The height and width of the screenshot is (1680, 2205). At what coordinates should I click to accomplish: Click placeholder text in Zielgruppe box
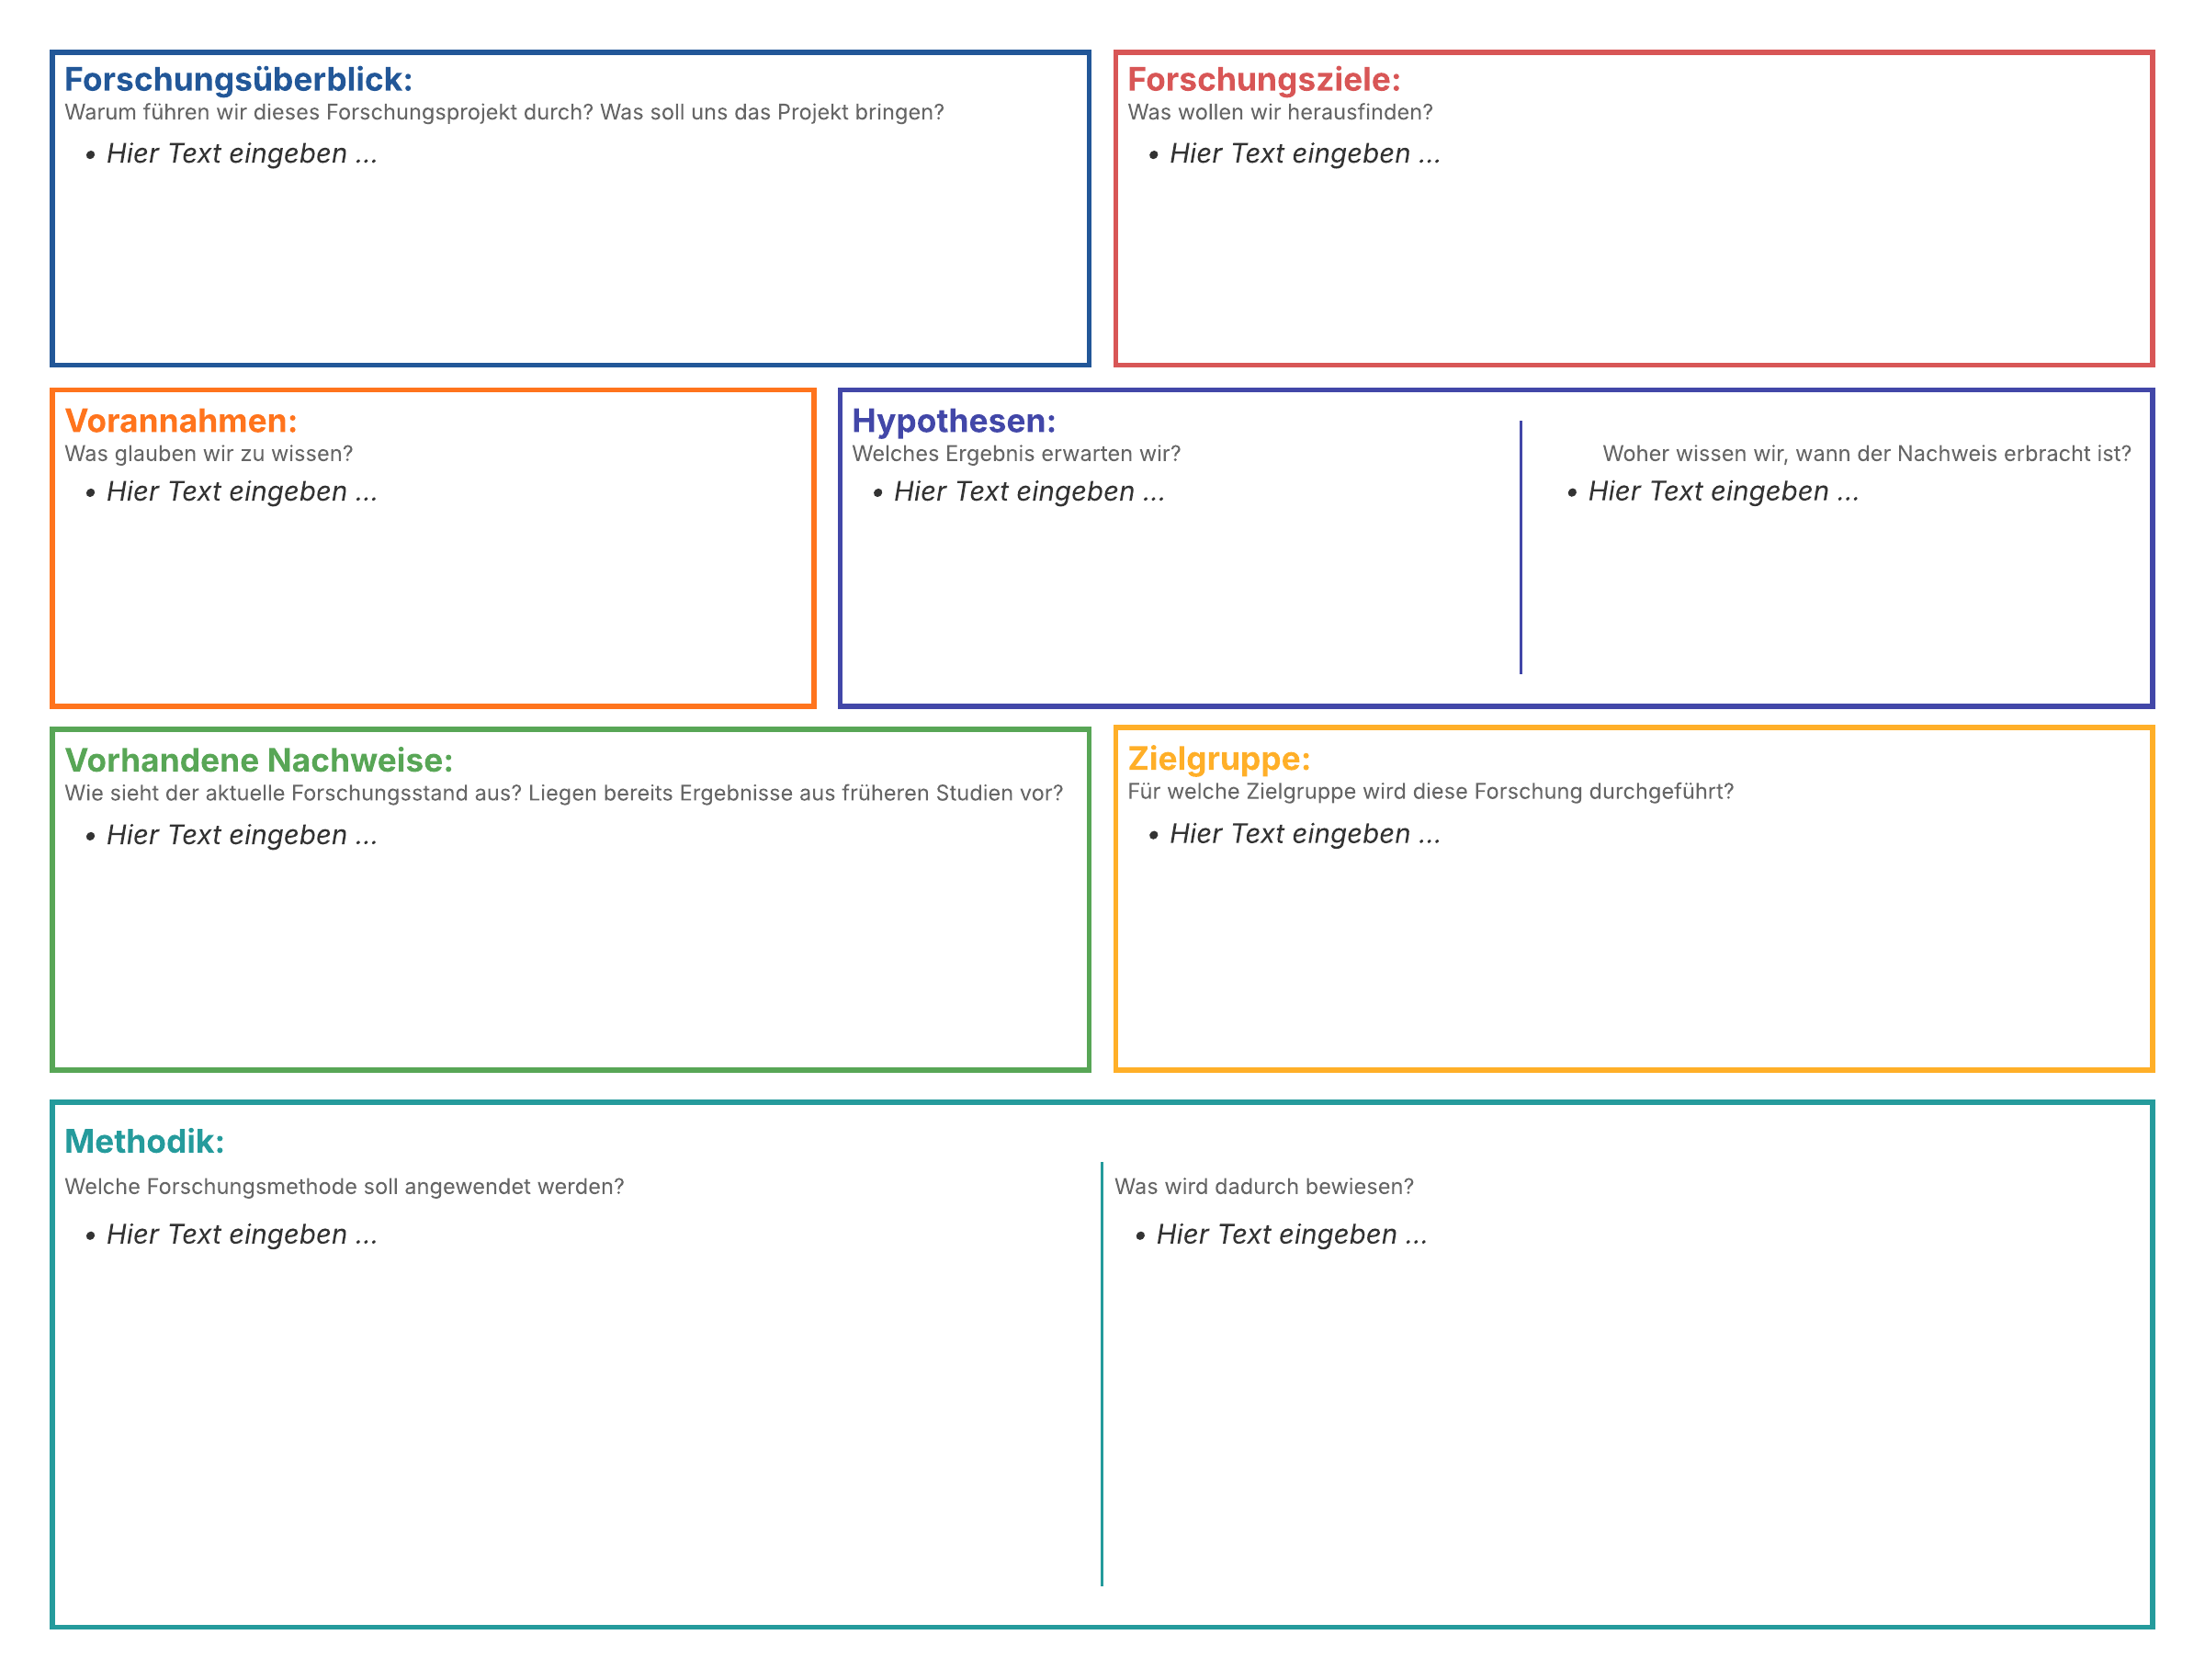coord(1304,835)
